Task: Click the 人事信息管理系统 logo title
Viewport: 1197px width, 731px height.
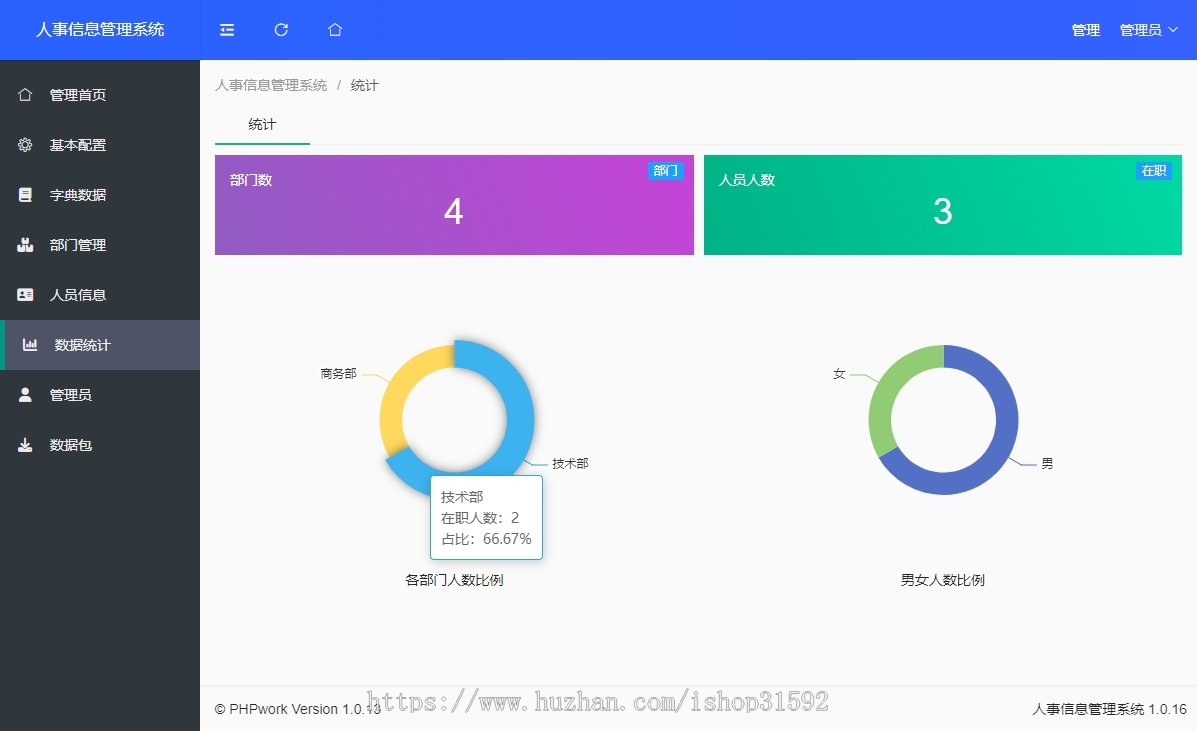Action: tap(100, 30)
